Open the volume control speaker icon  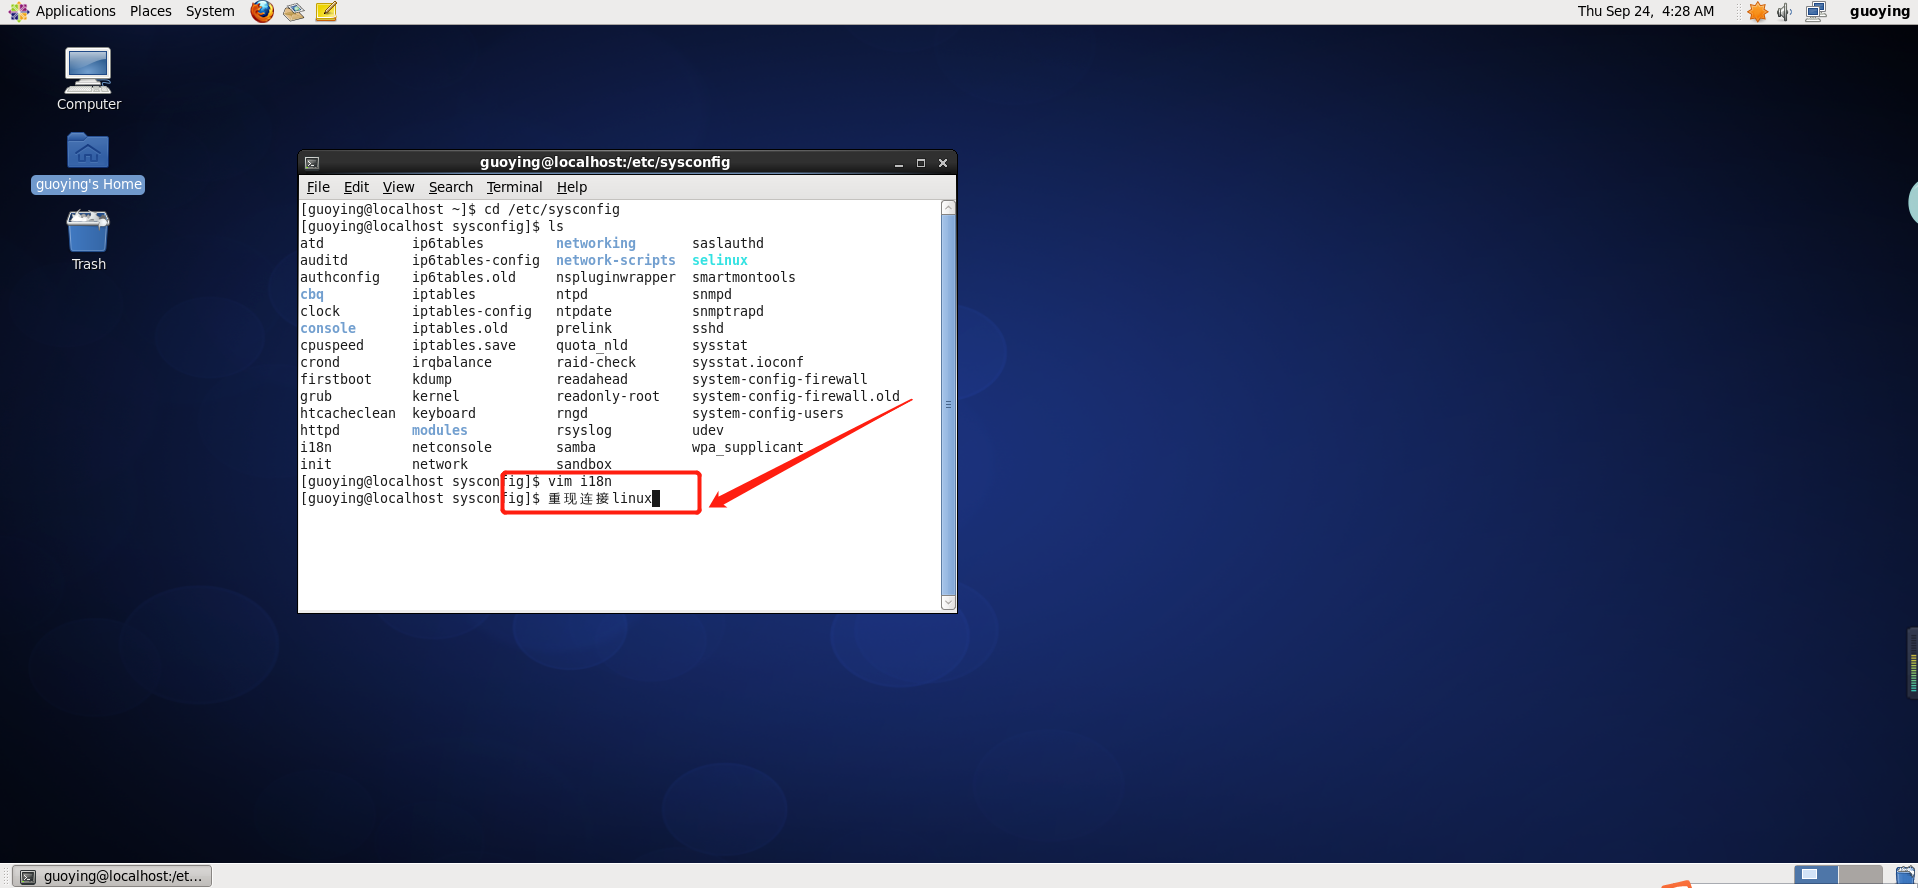(1784, 12)
